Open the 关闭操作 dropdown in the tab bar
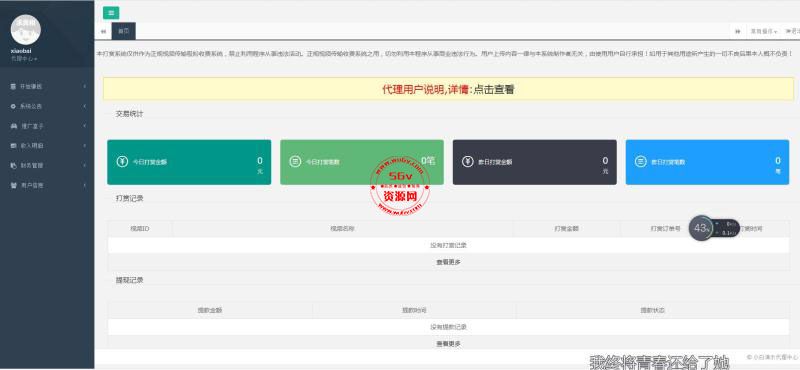This screenshot has height=370, width=800. click(763, 31)
